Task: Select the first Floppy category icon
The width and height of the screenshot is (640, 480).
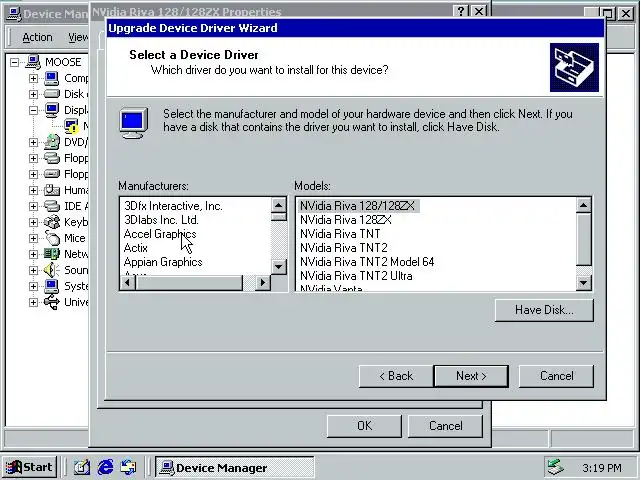Action: (x=51, y=158)
